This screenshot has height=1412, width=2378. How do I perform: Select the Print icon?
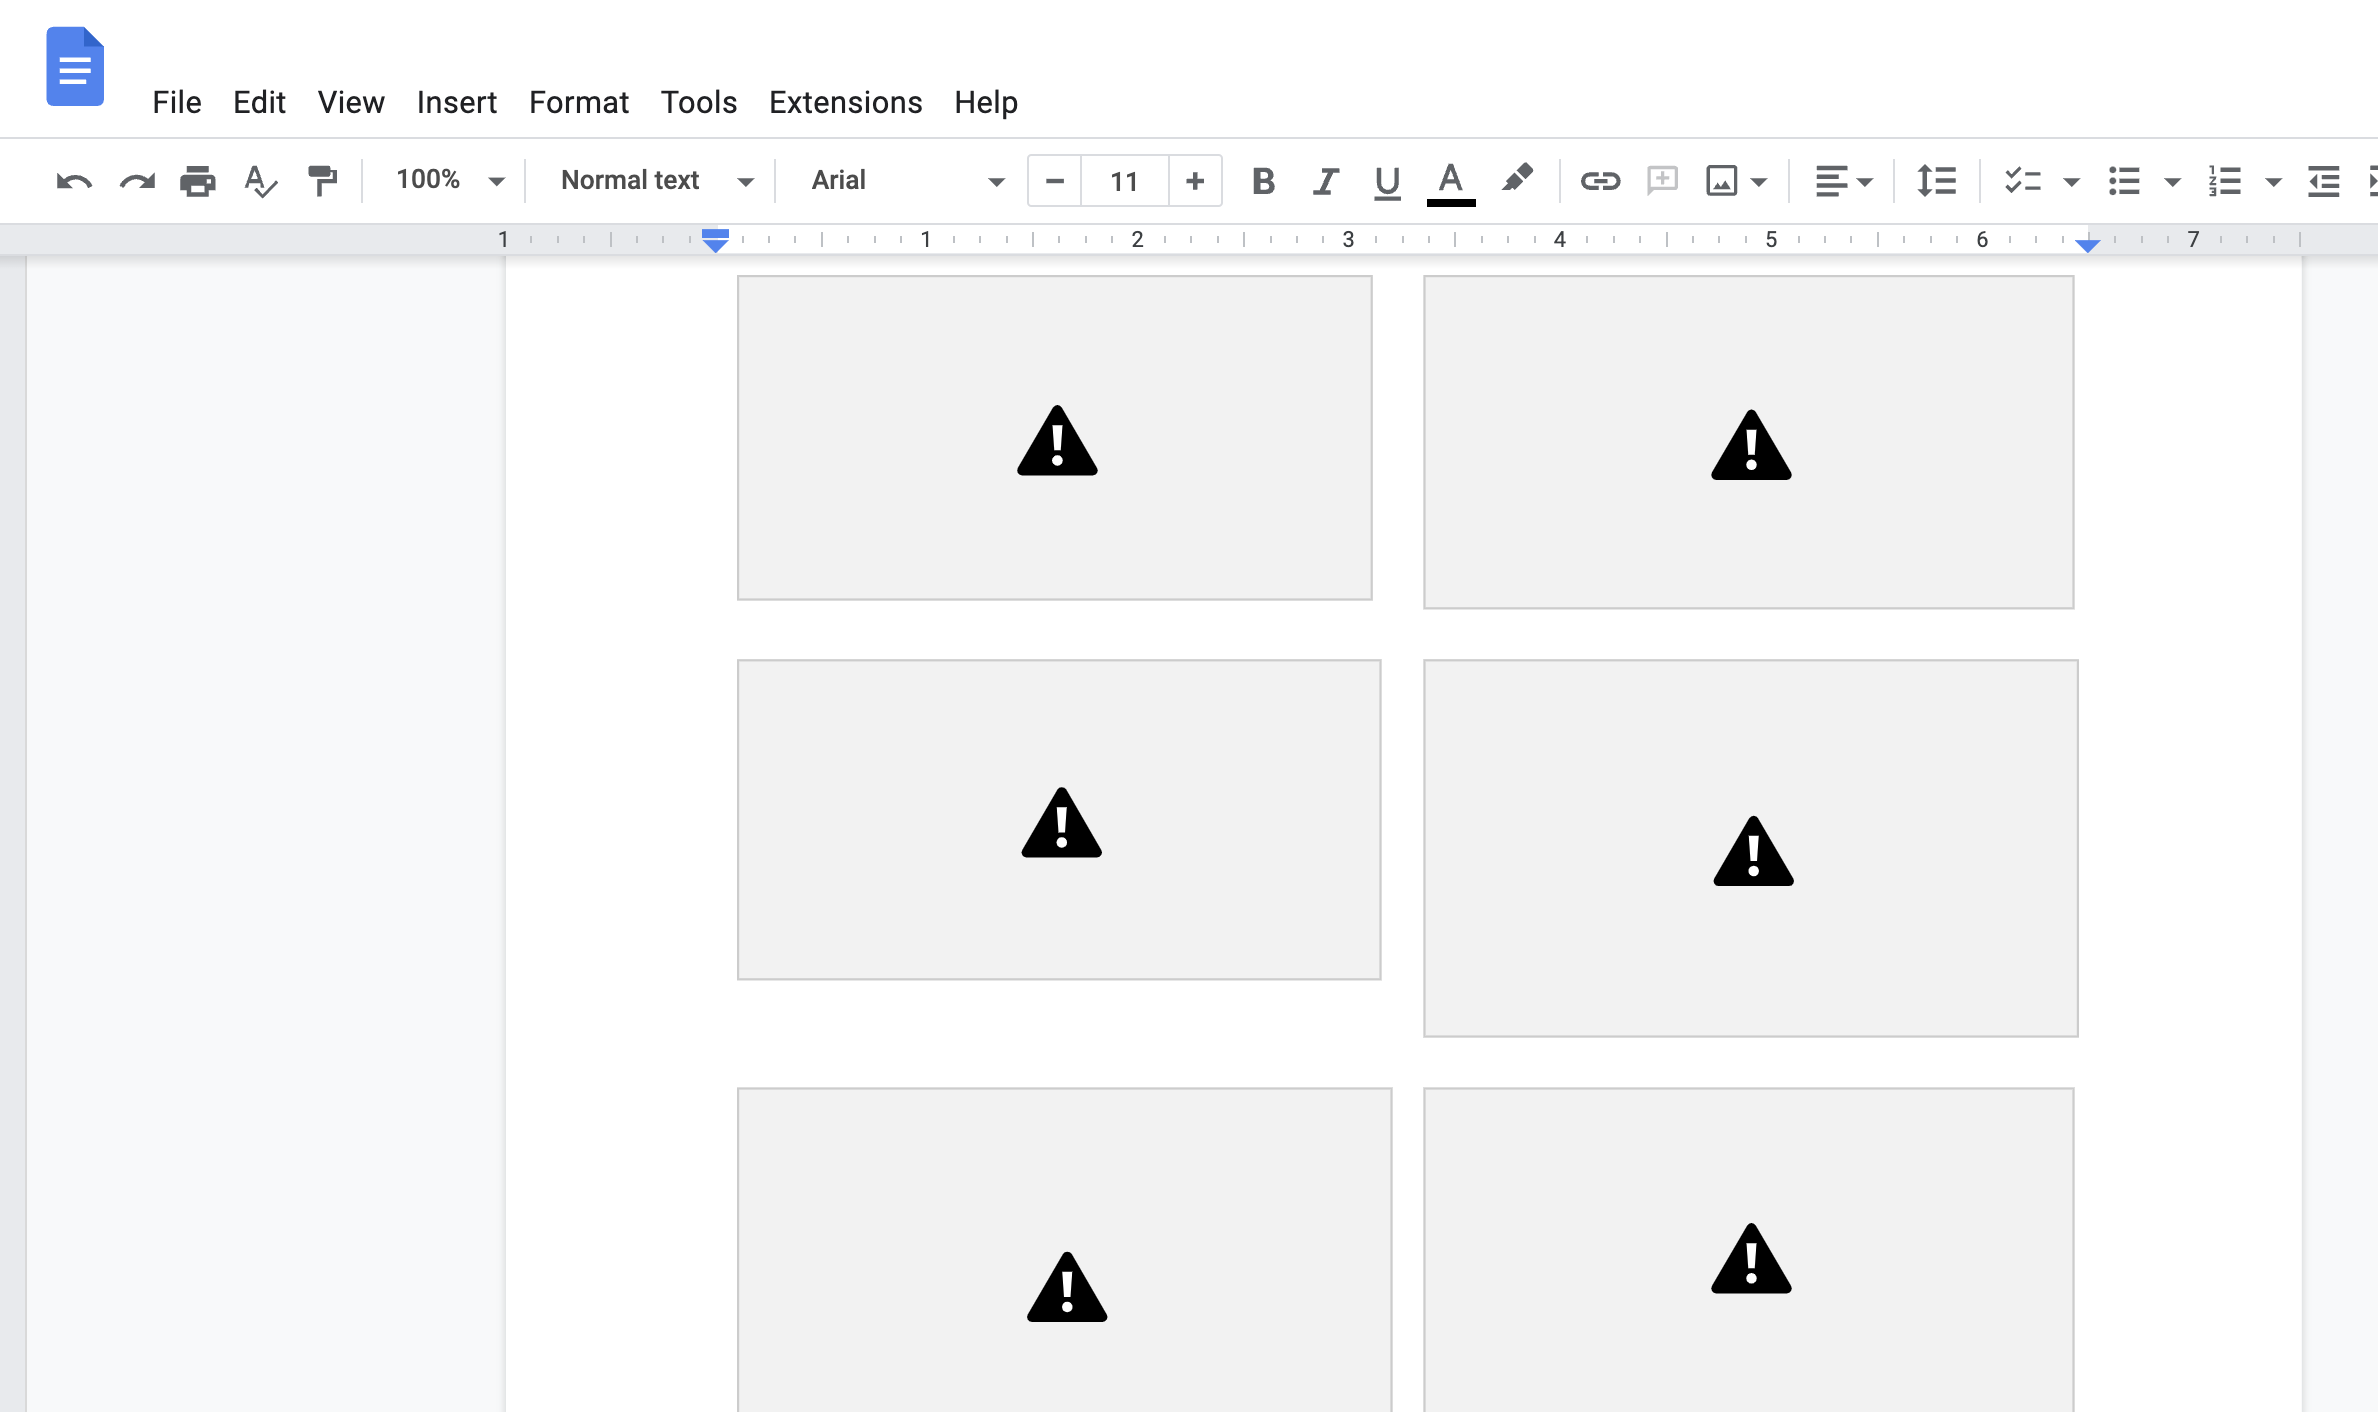coord(197,180)
